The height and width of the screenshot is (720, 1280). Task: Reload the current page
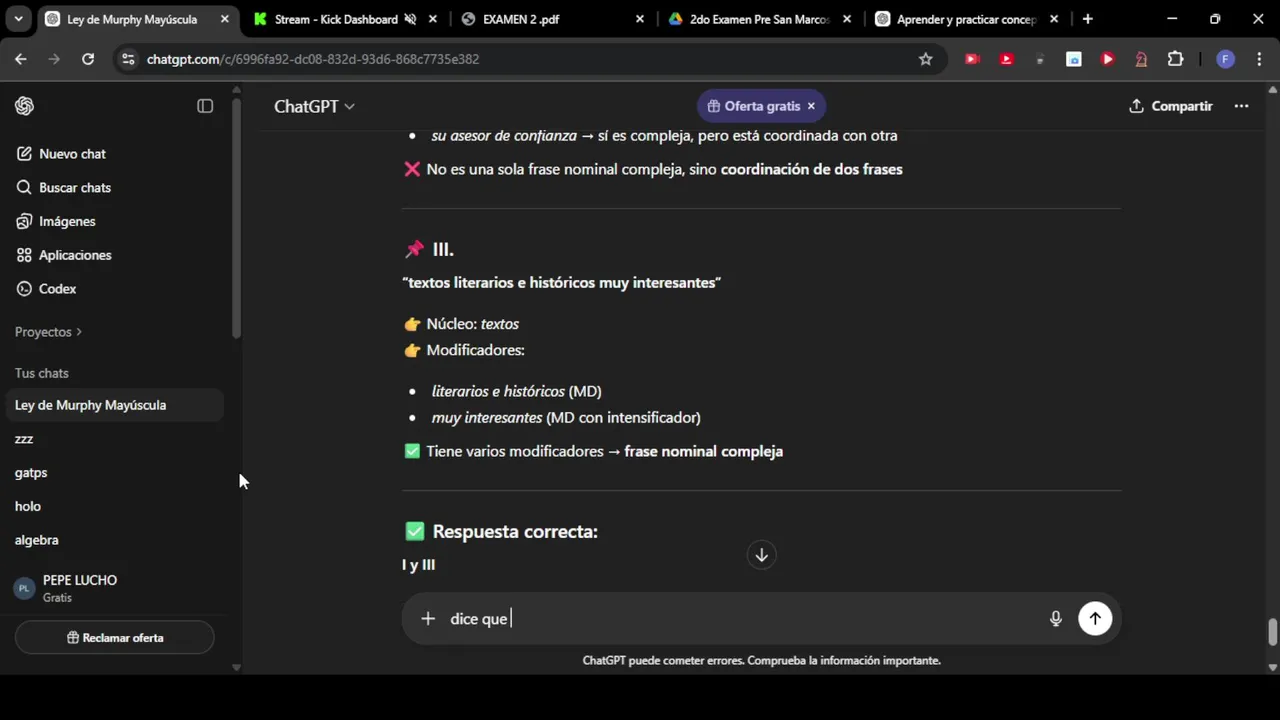tap(88, 59)
